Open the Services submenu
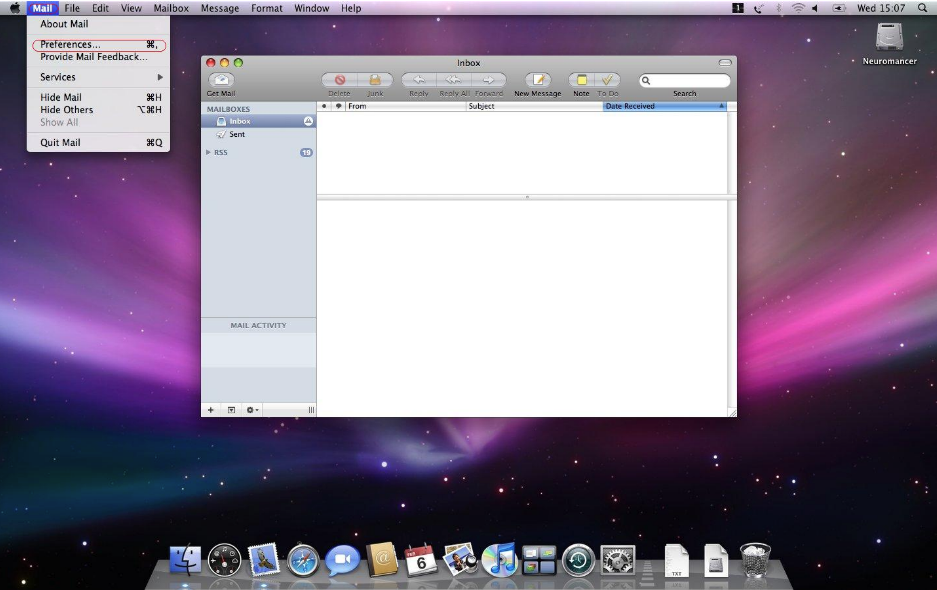 point(99,77)
